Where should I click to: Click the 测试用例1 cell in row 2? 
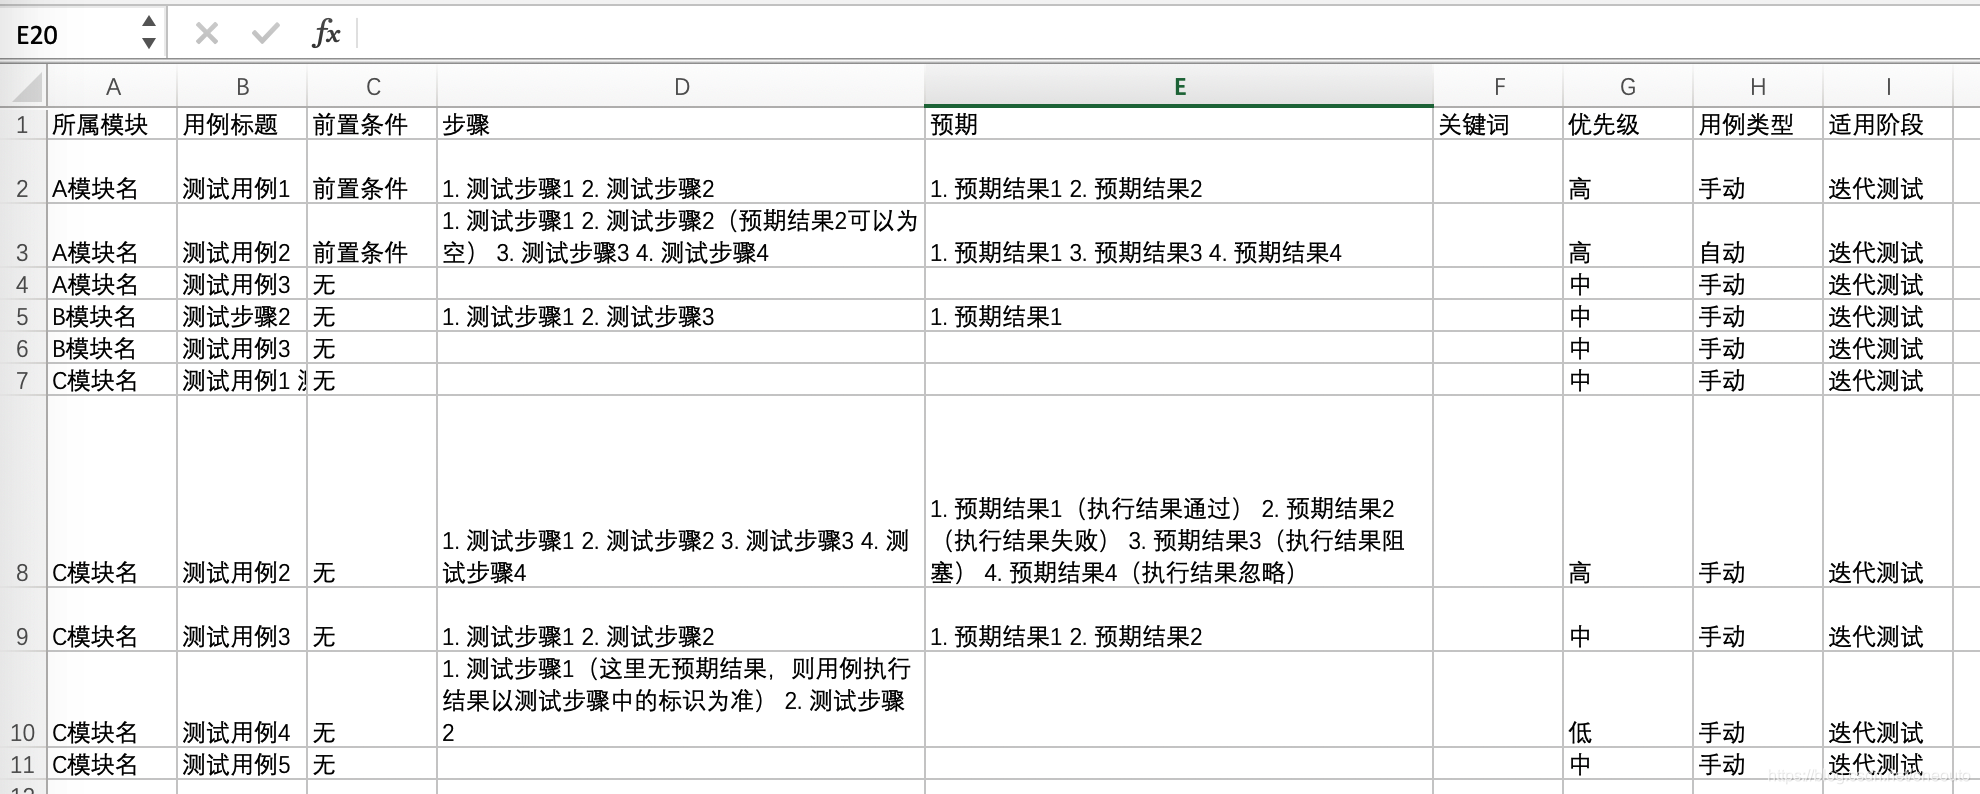click(242, 172)
